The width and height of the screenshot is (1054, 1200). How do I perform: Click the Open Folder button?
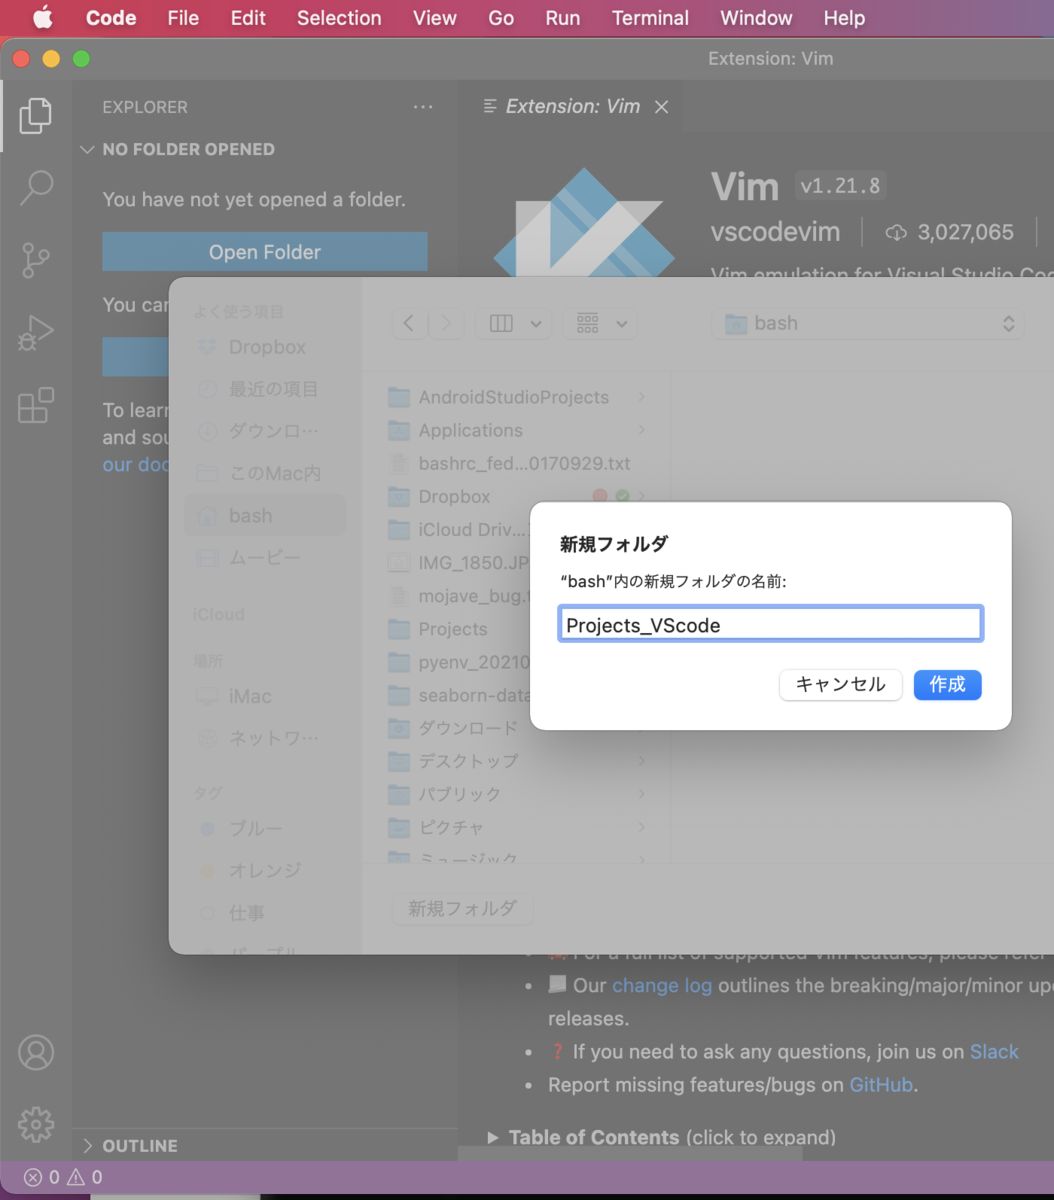coord(264,252)
